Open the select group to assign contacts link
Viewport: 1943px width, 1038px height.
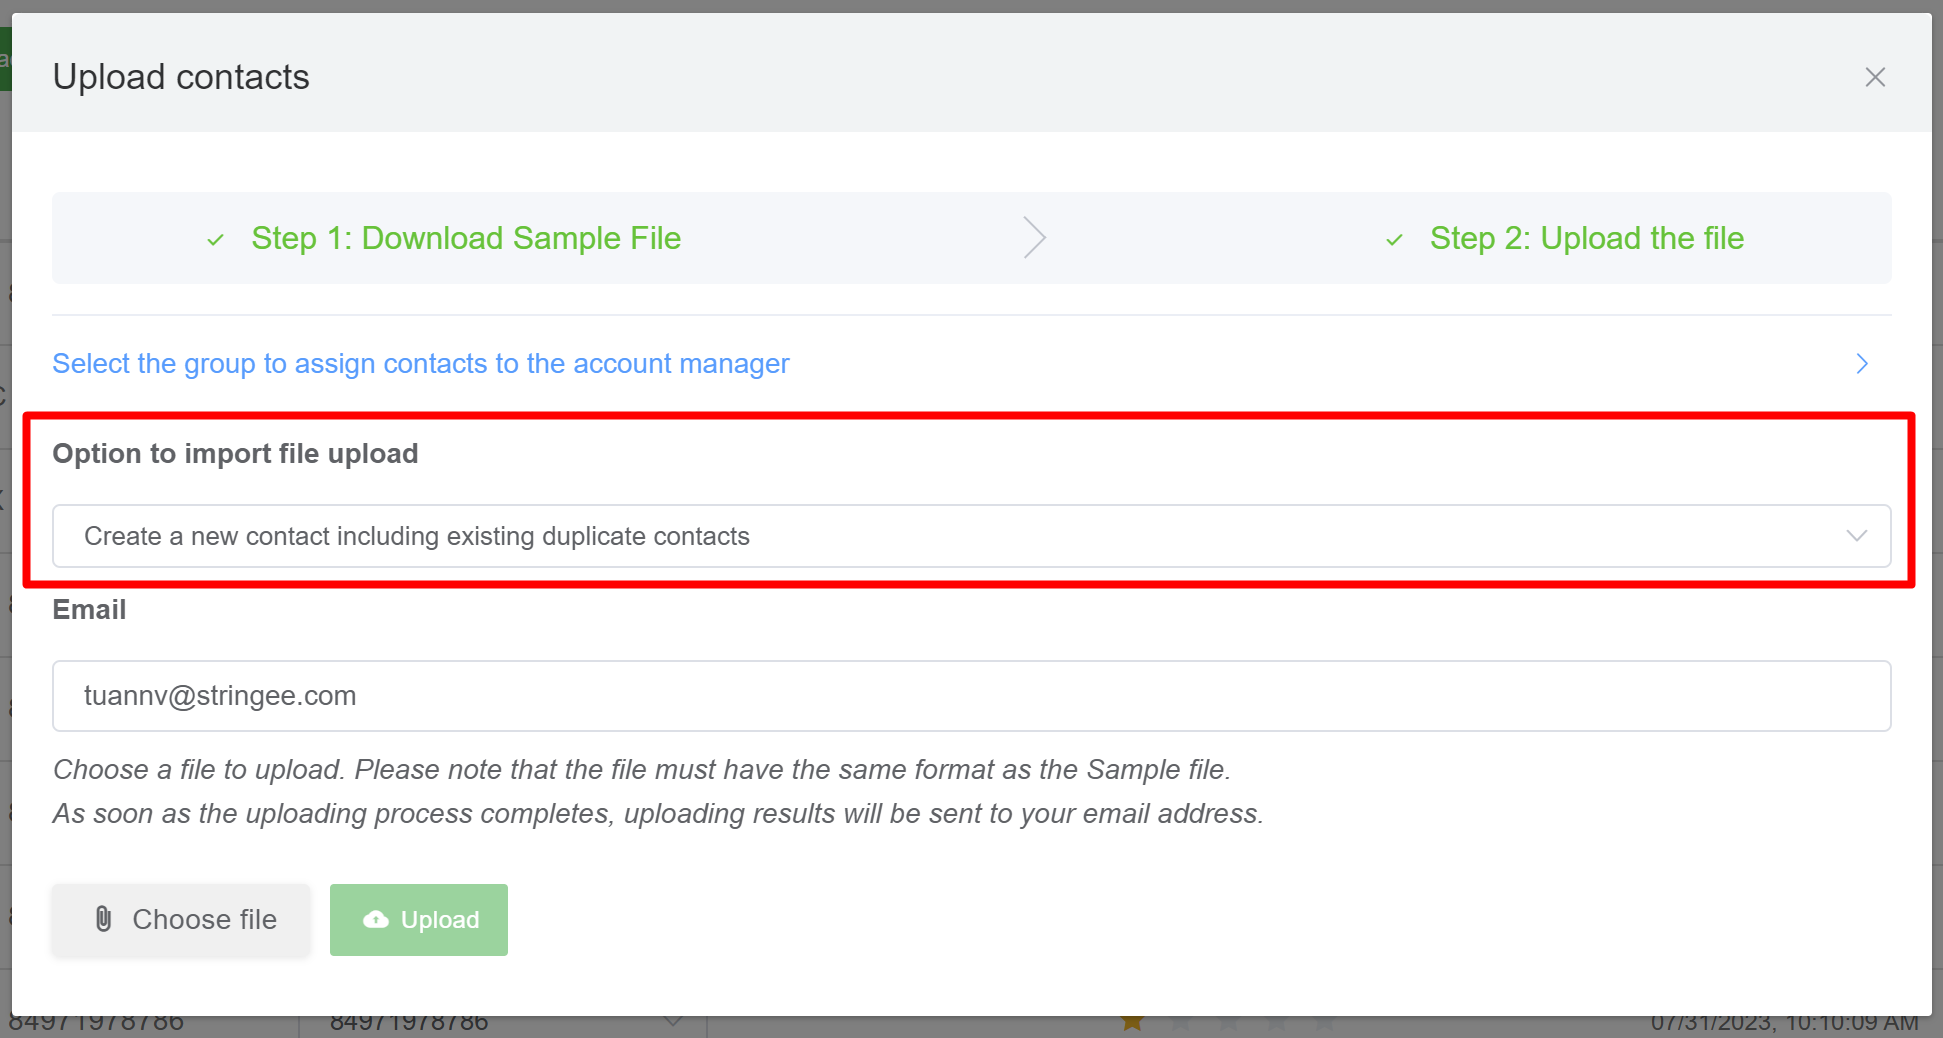(x=420, y=363)
